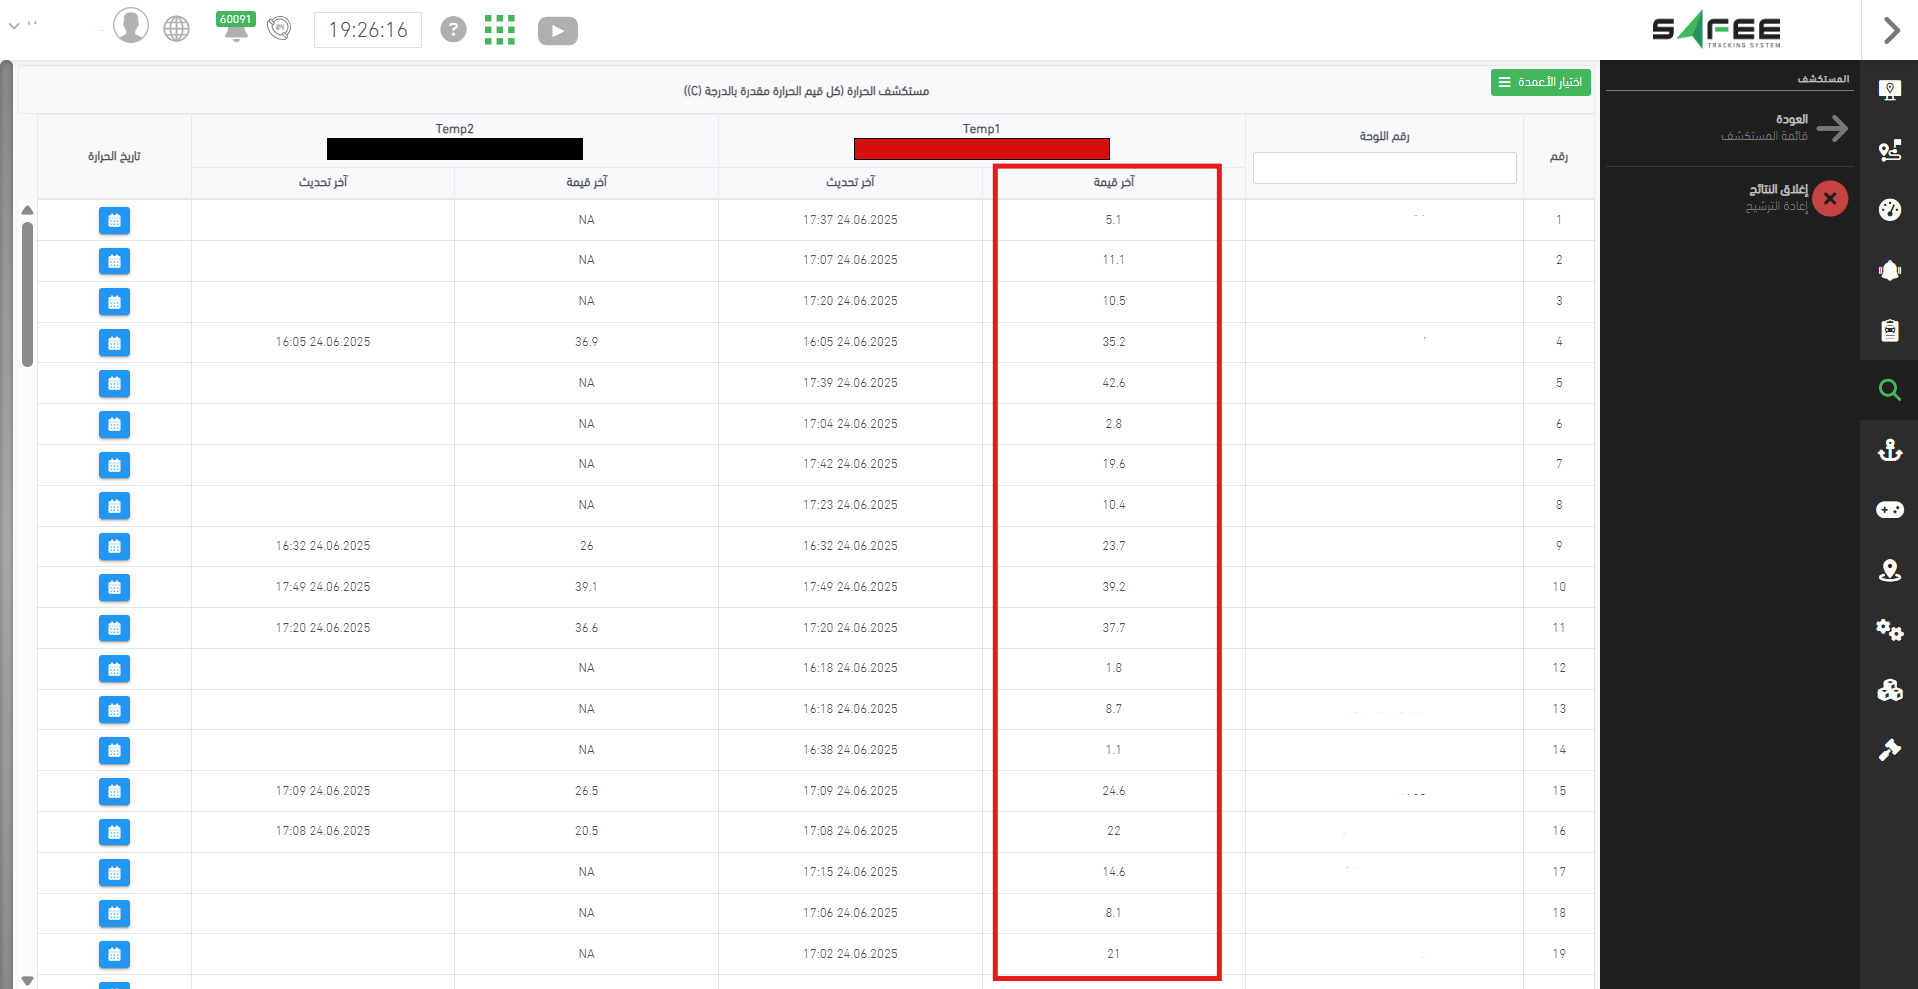Open temperature history calendar for row 4

click(x=114, y=343)
